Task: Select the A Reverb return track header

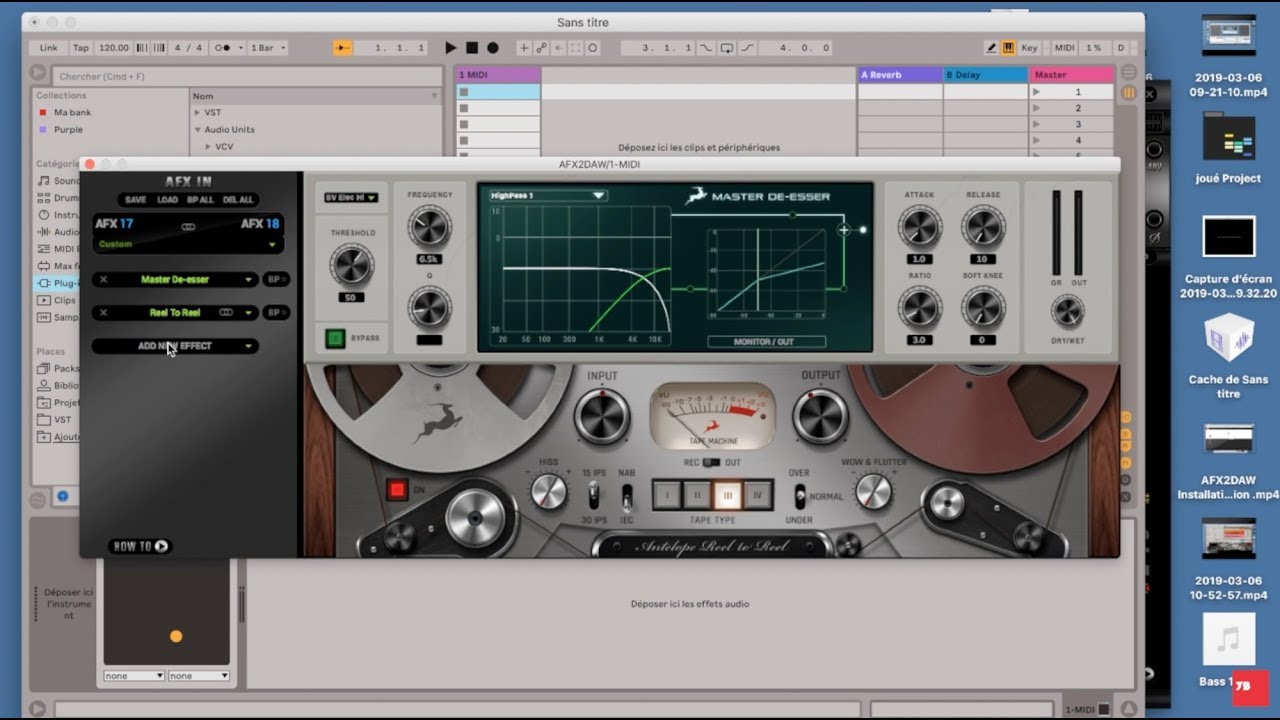Action: [900, 75]
